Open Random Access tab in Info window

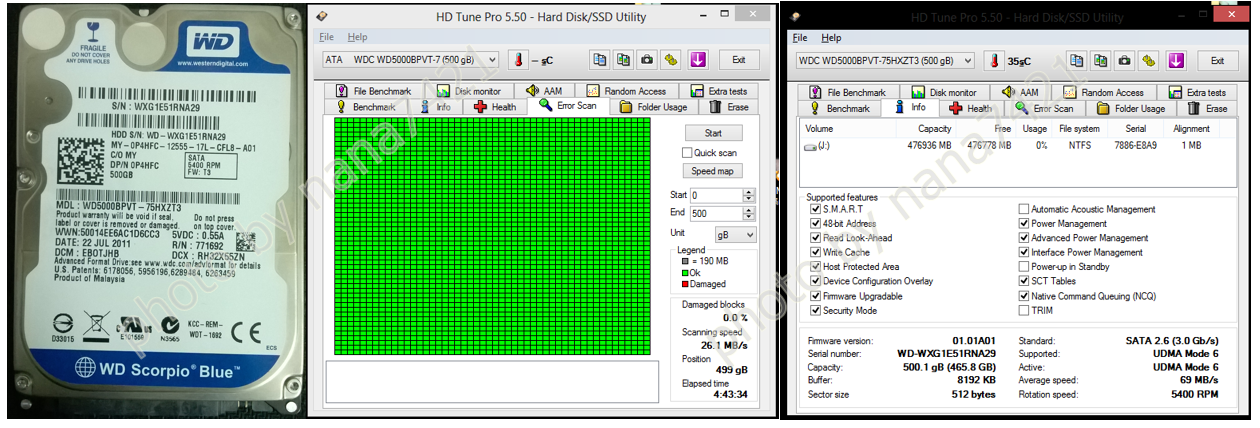[x=1103, y=92]
